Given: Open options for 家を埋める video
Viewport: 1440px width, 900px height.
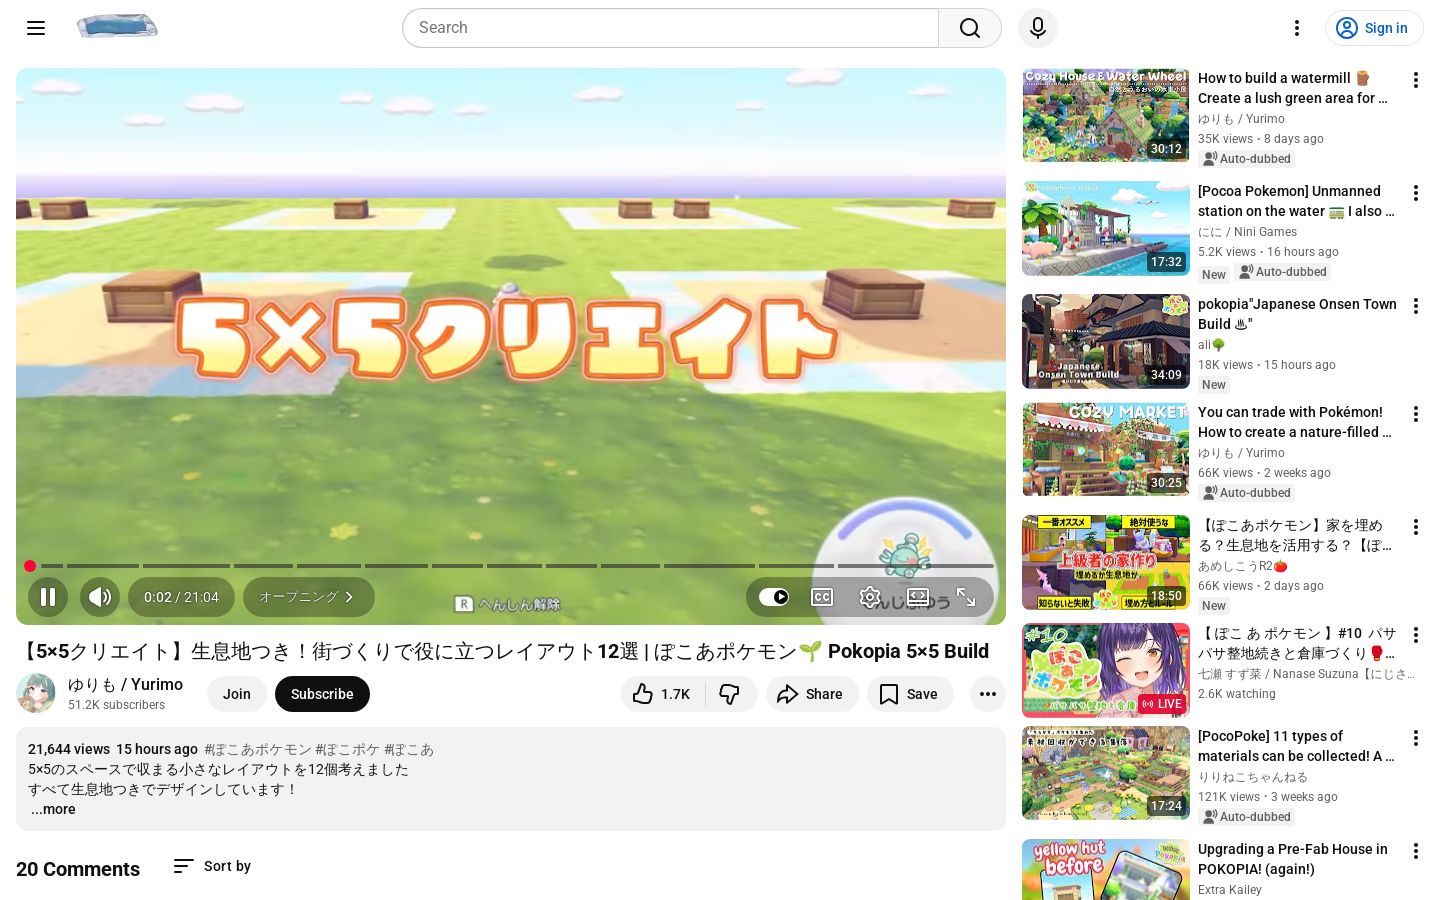Looking at the screenshot, I should [x=1416, y=527].
